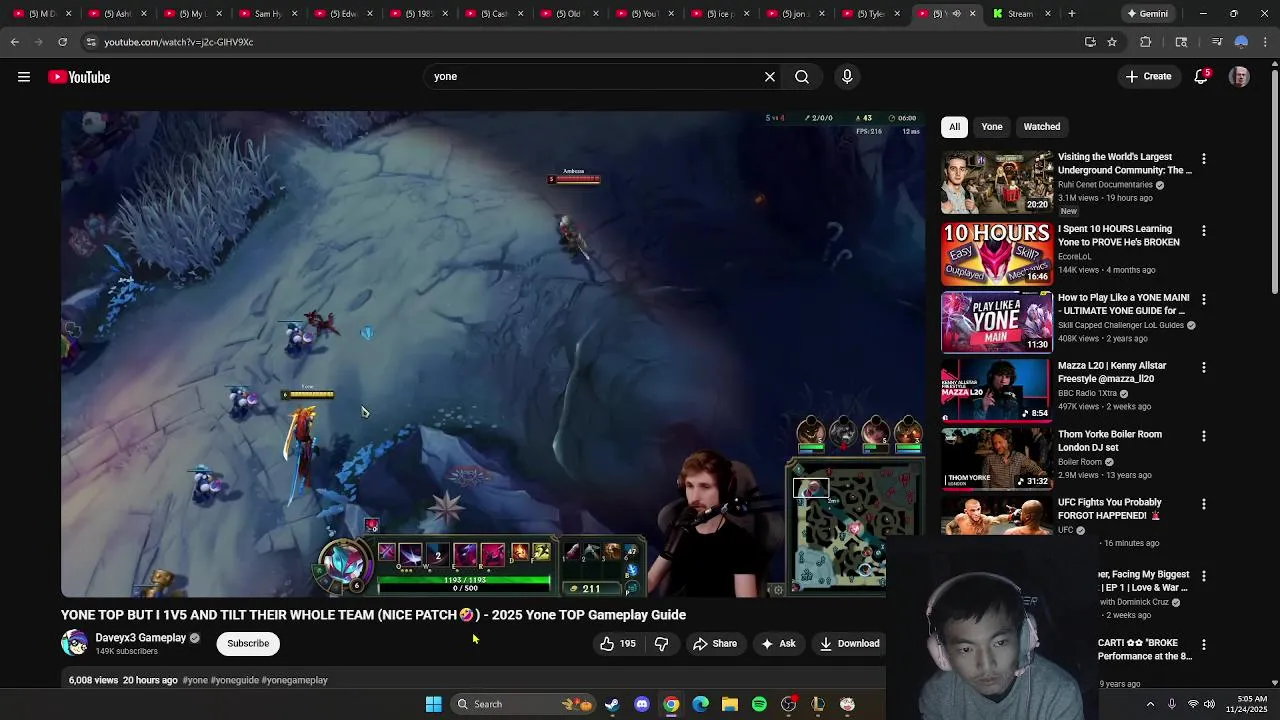
Task: Open options for Mazza L20 video
Action: [1203, 368]
